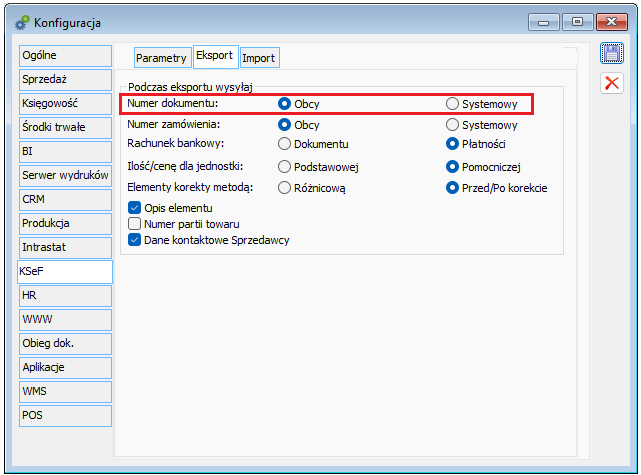Select Systemowy for Numer dokumentu
Screen dimensions: 641x475
click(x=453, y=103)
